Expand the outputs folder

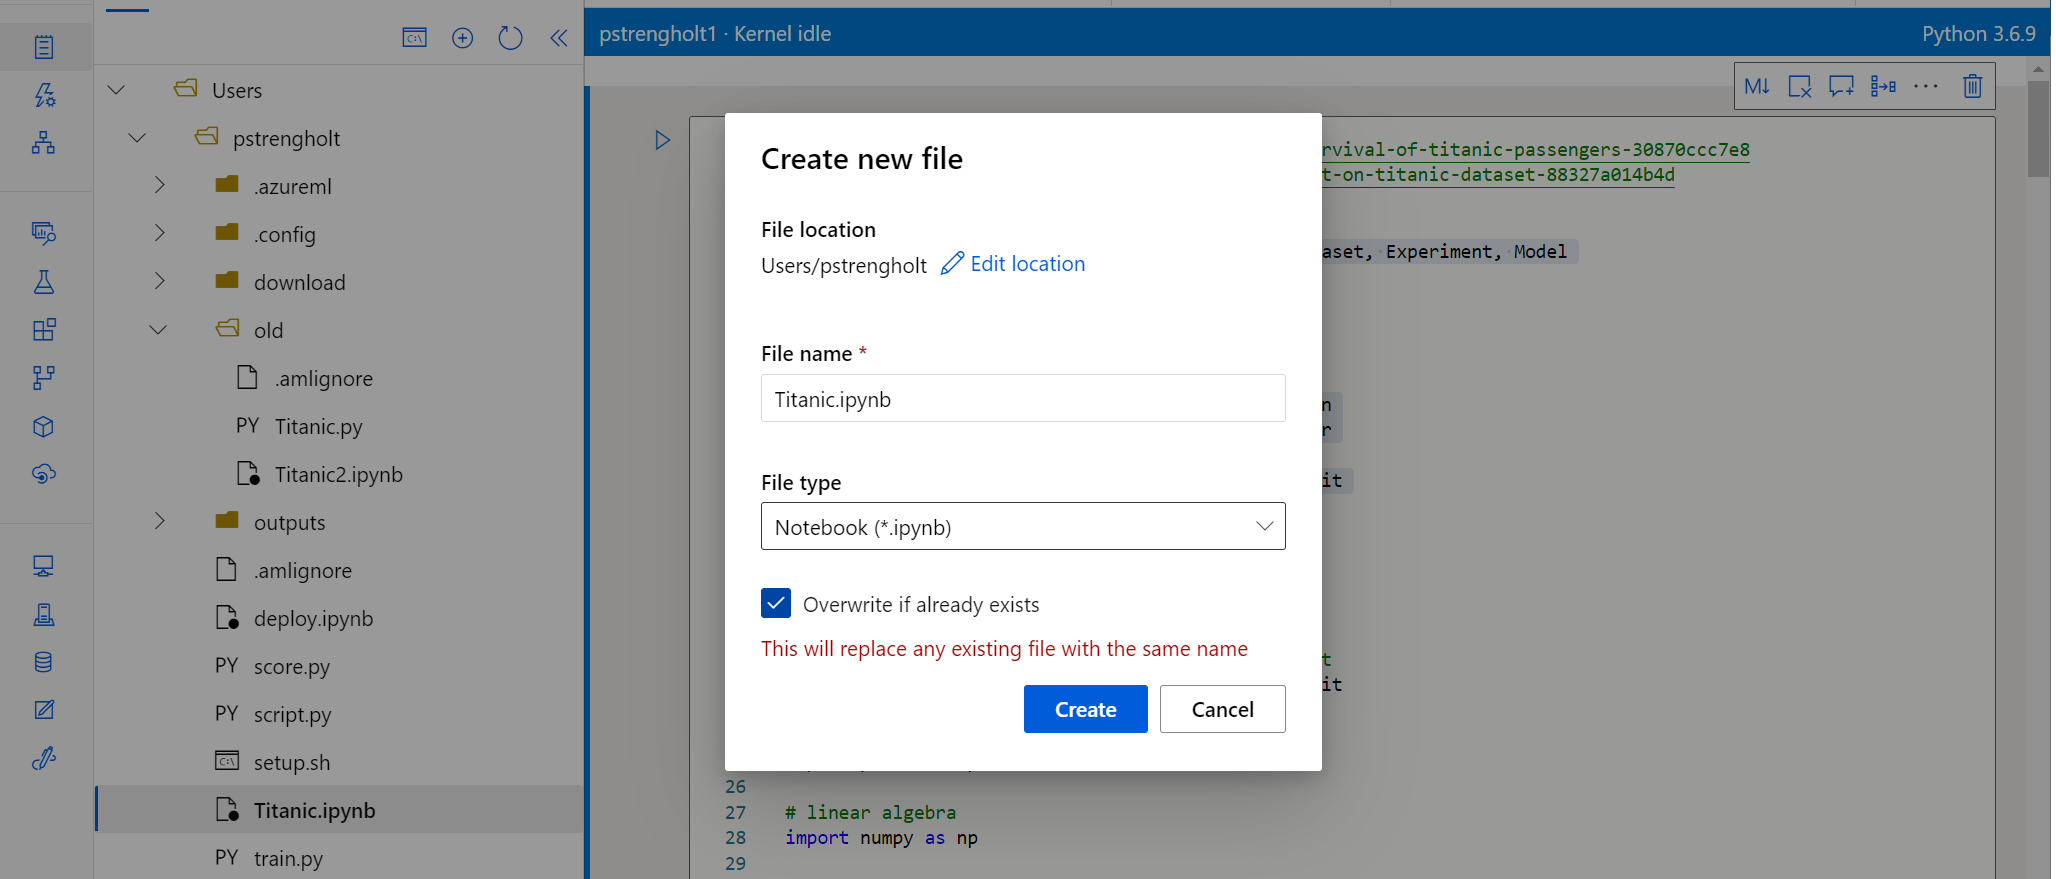(x=159, y=521)
